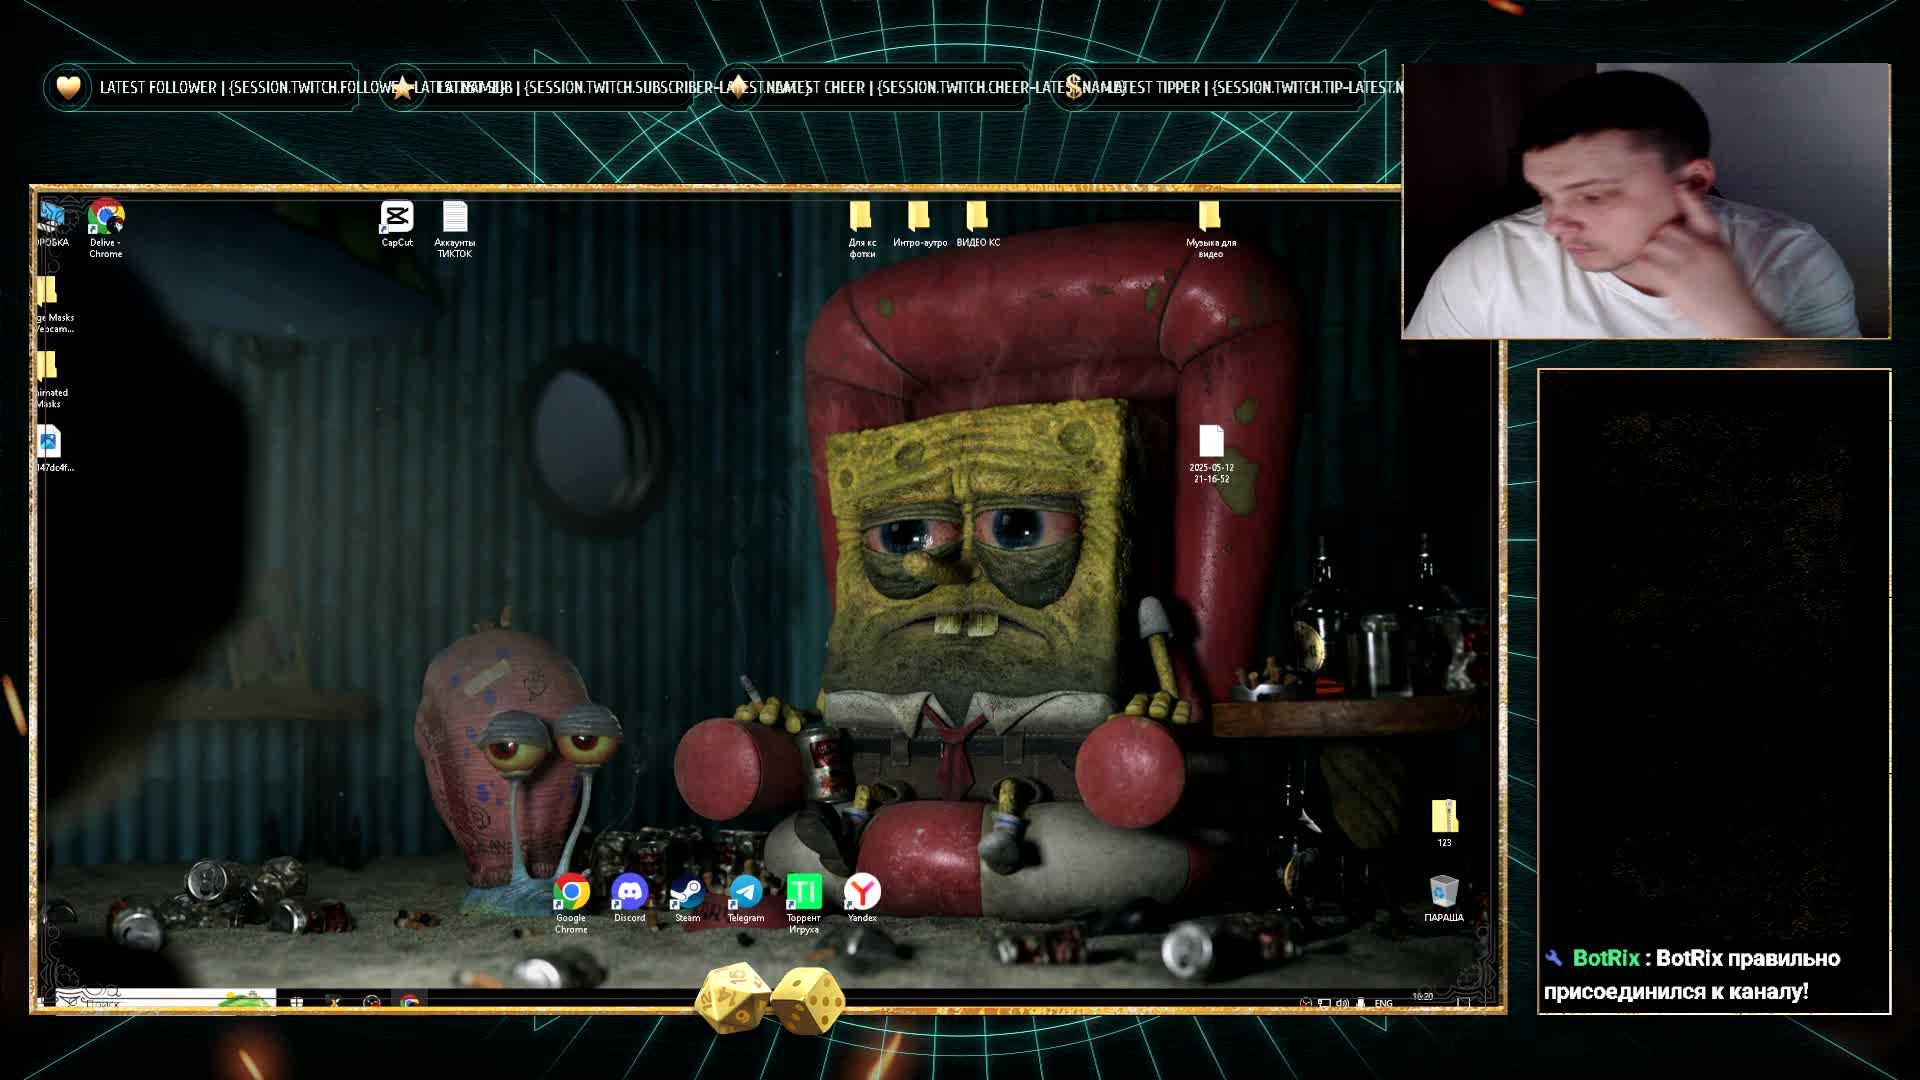Open the Музыка для видео folder
Viewport: 1920px width, 1080px height.
point(1210,229)
